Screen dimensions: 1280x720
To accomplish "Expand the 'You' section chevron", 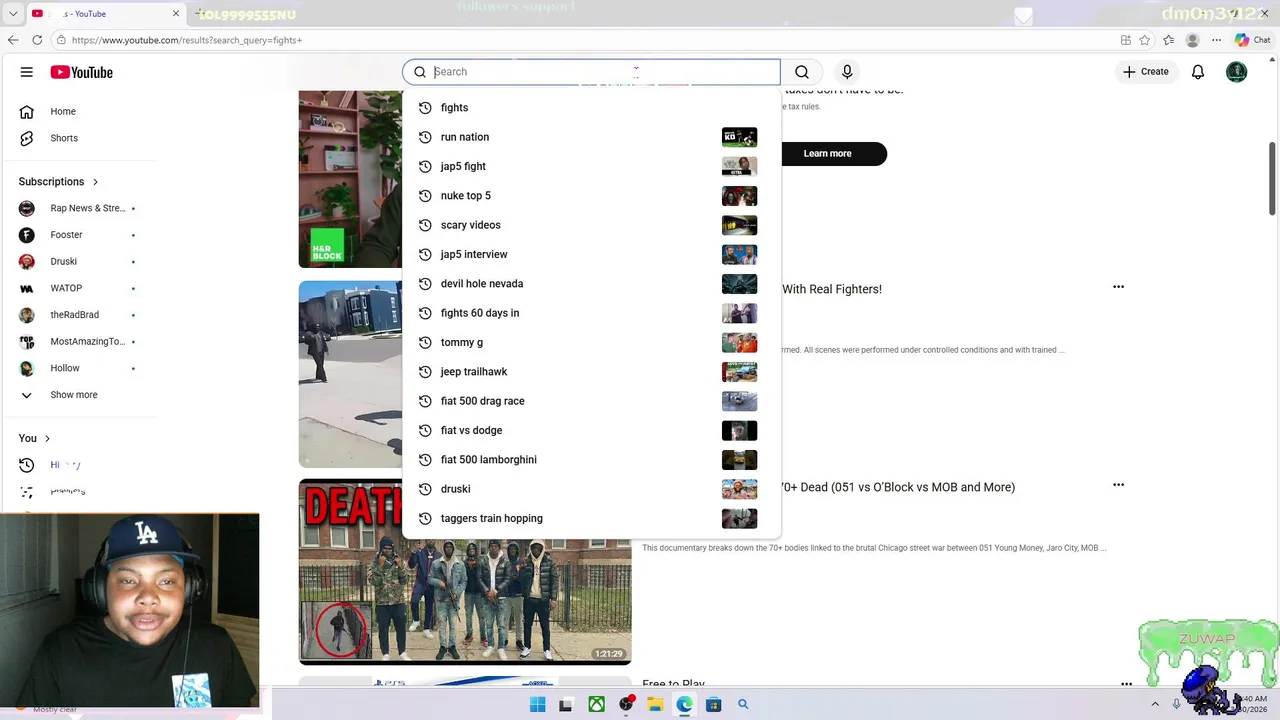I will pos(47,438).
